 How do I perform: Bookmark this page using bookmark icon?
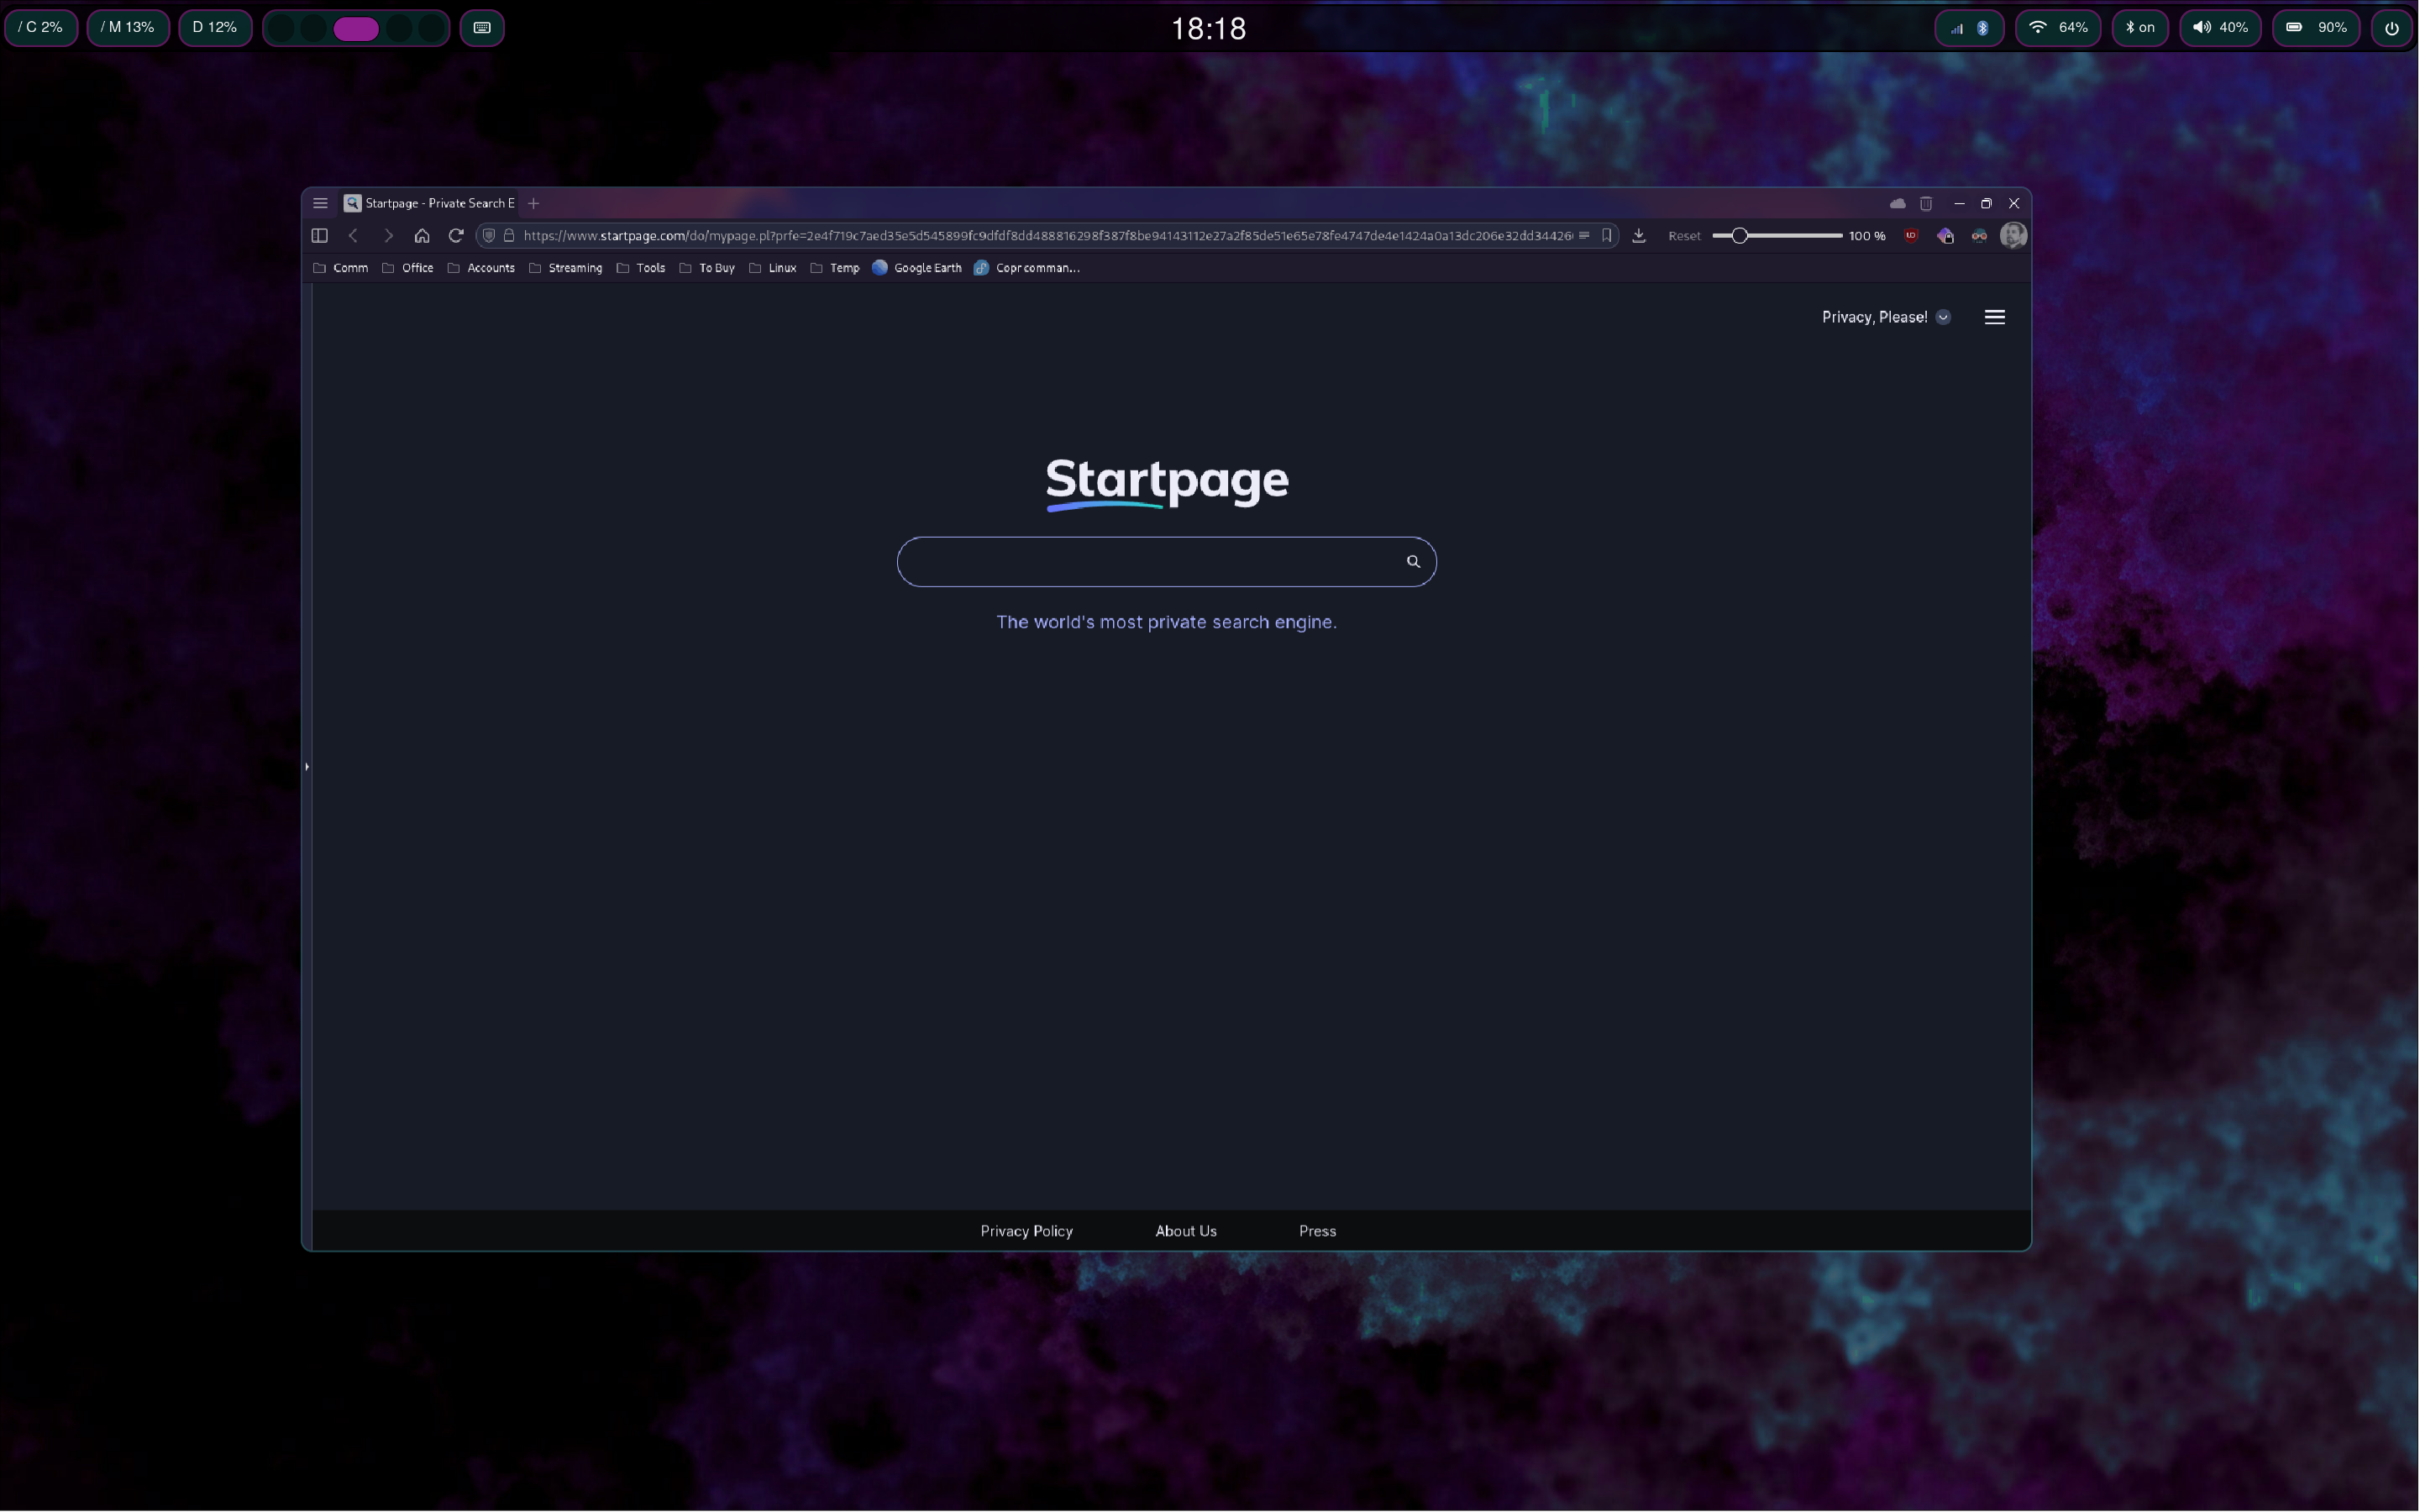point(1607,236)
